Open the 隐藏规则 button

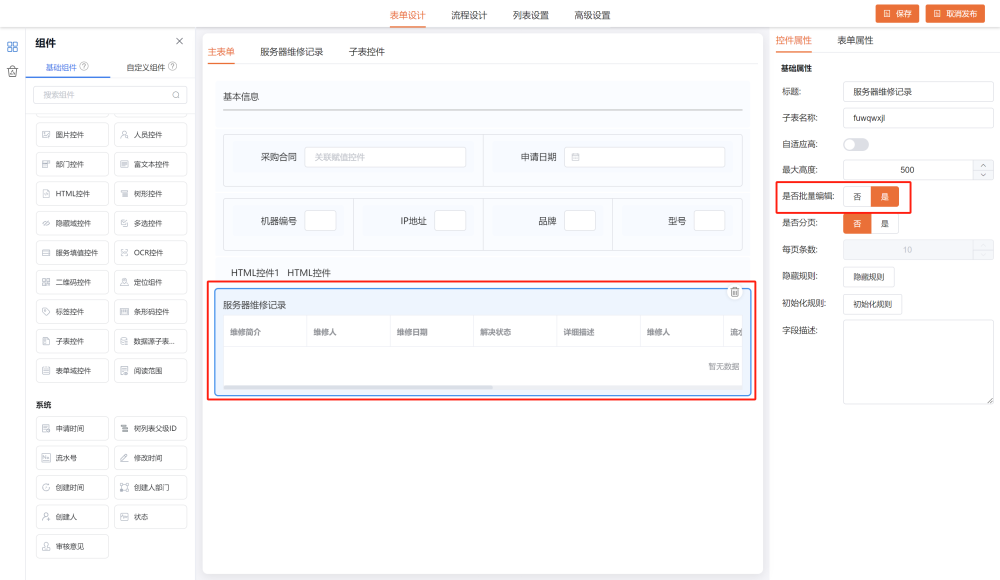[869, 277]
